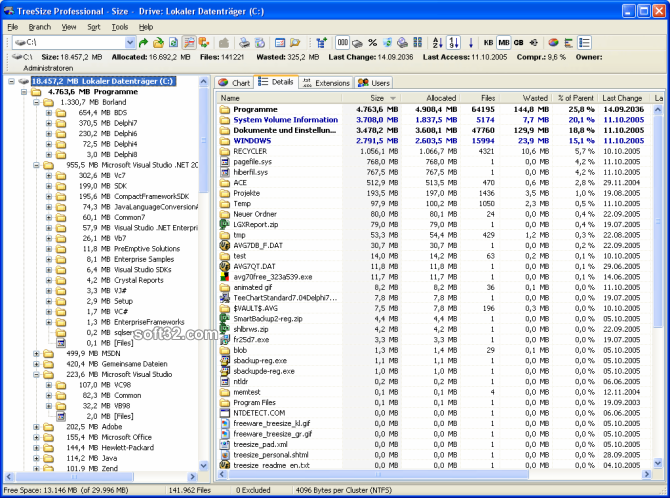This screenshot has height=498, width=670.
Task: Open the Tools menu
Action: click(120, 27)
